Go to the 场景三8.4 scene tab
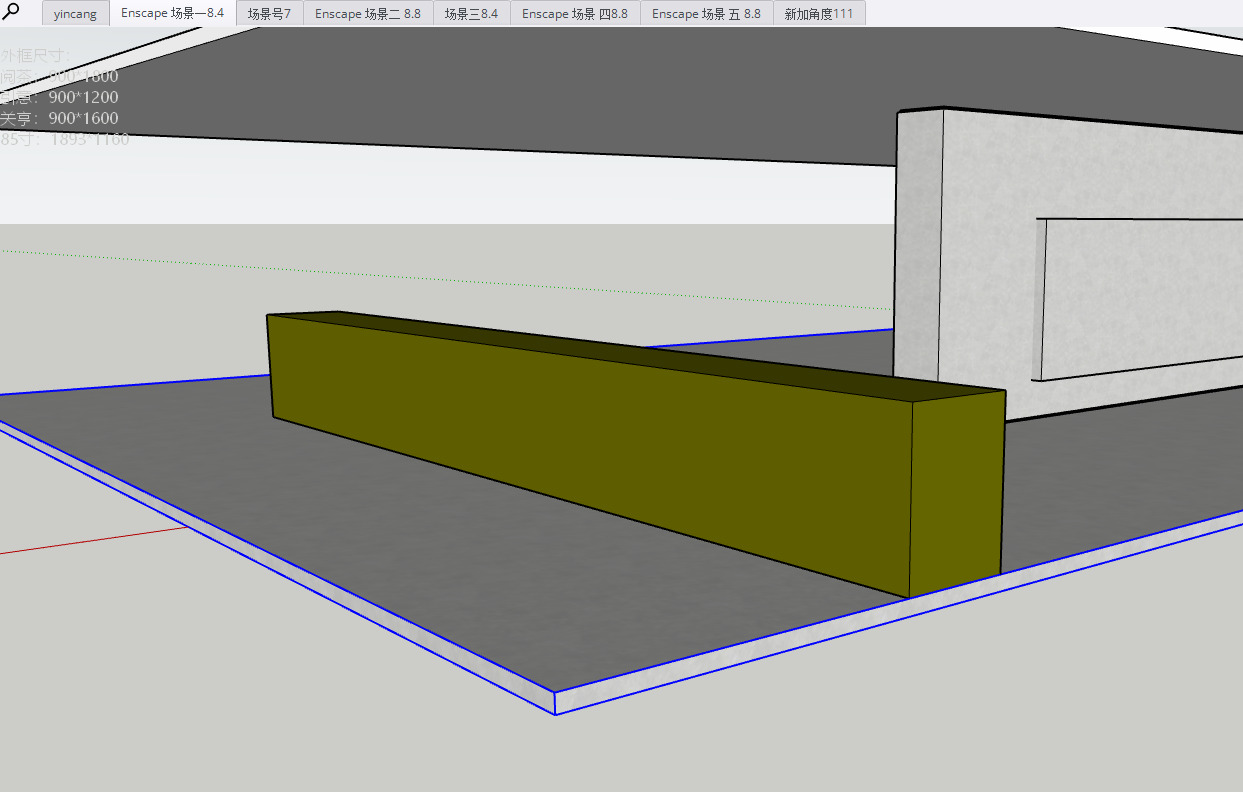 pos(471,14)
